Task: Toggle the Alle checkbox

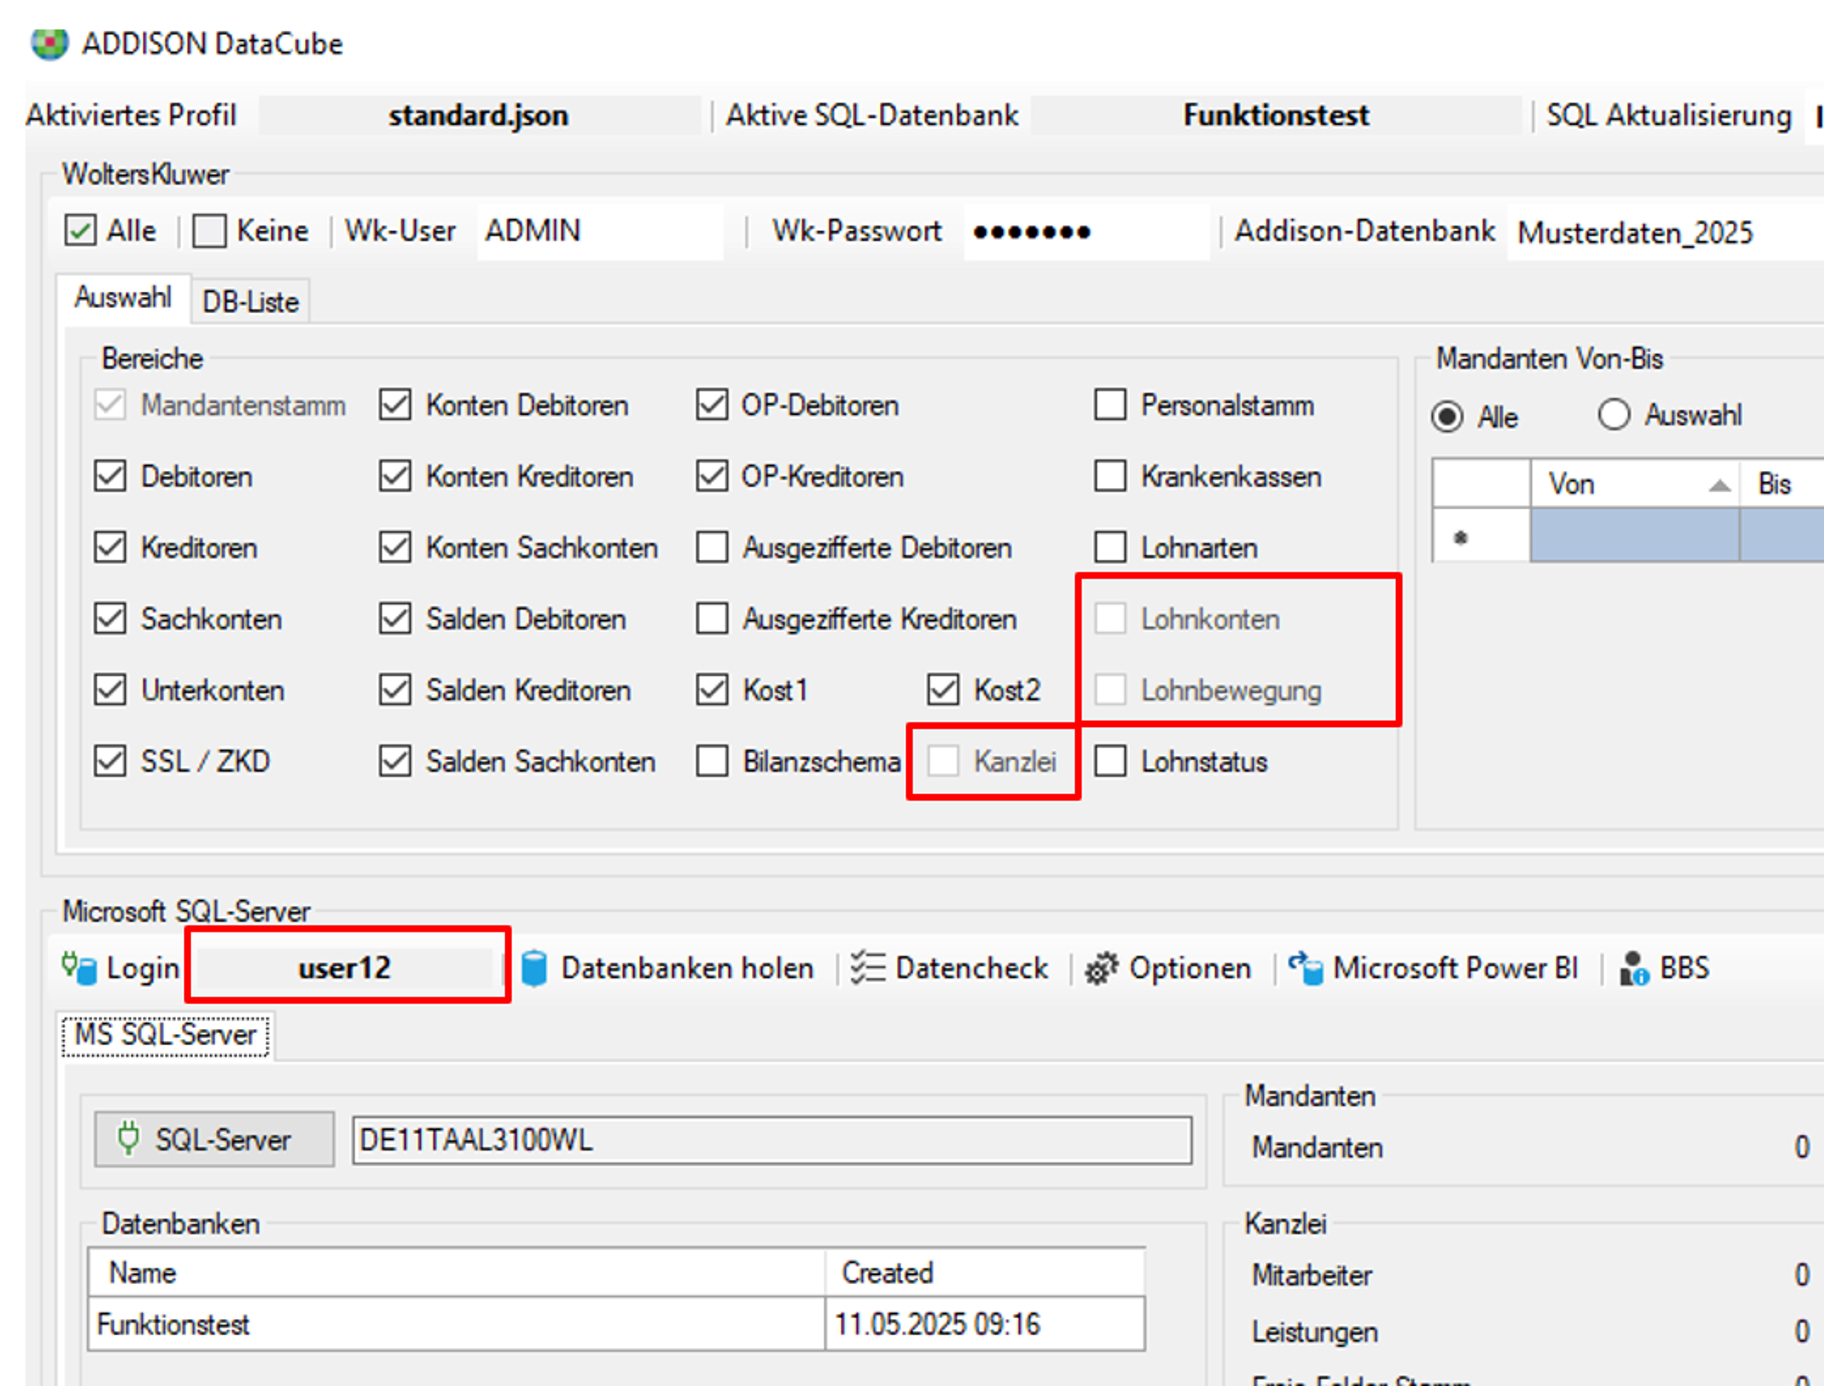Action: [81, 232]
